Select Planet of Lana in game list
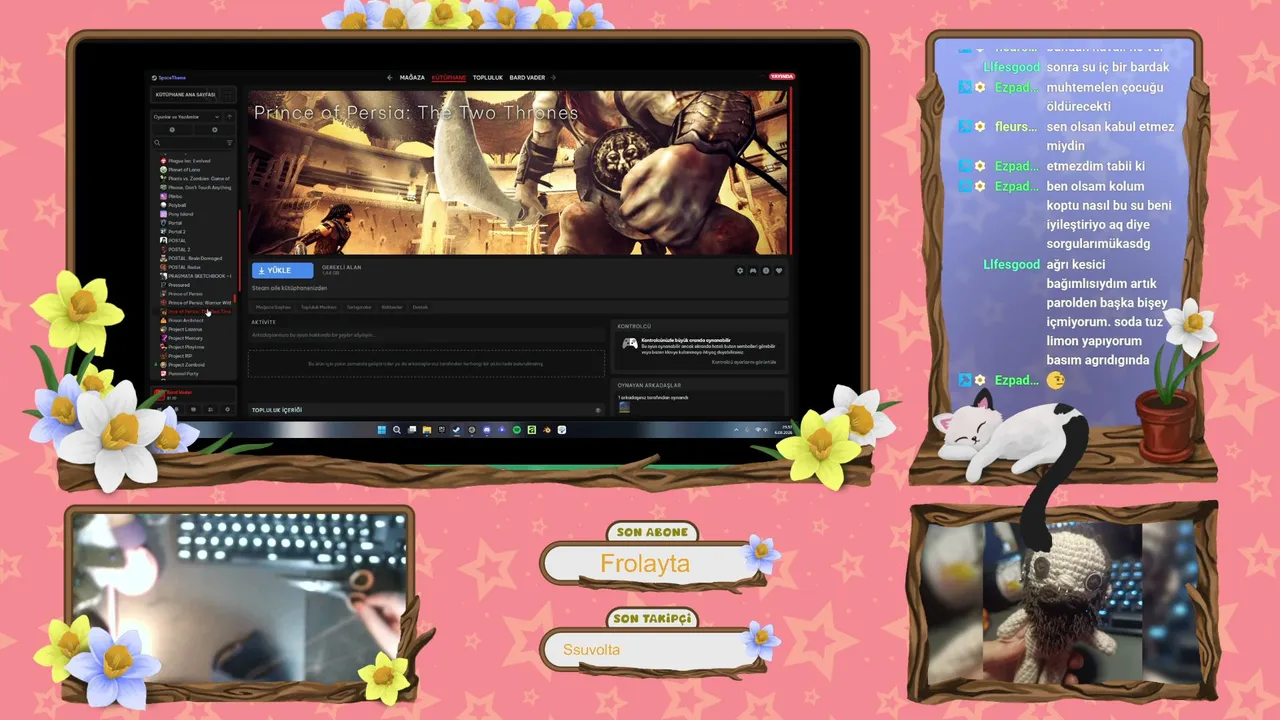The width and height of the screenshot is (1280, 720). point(184,170)
